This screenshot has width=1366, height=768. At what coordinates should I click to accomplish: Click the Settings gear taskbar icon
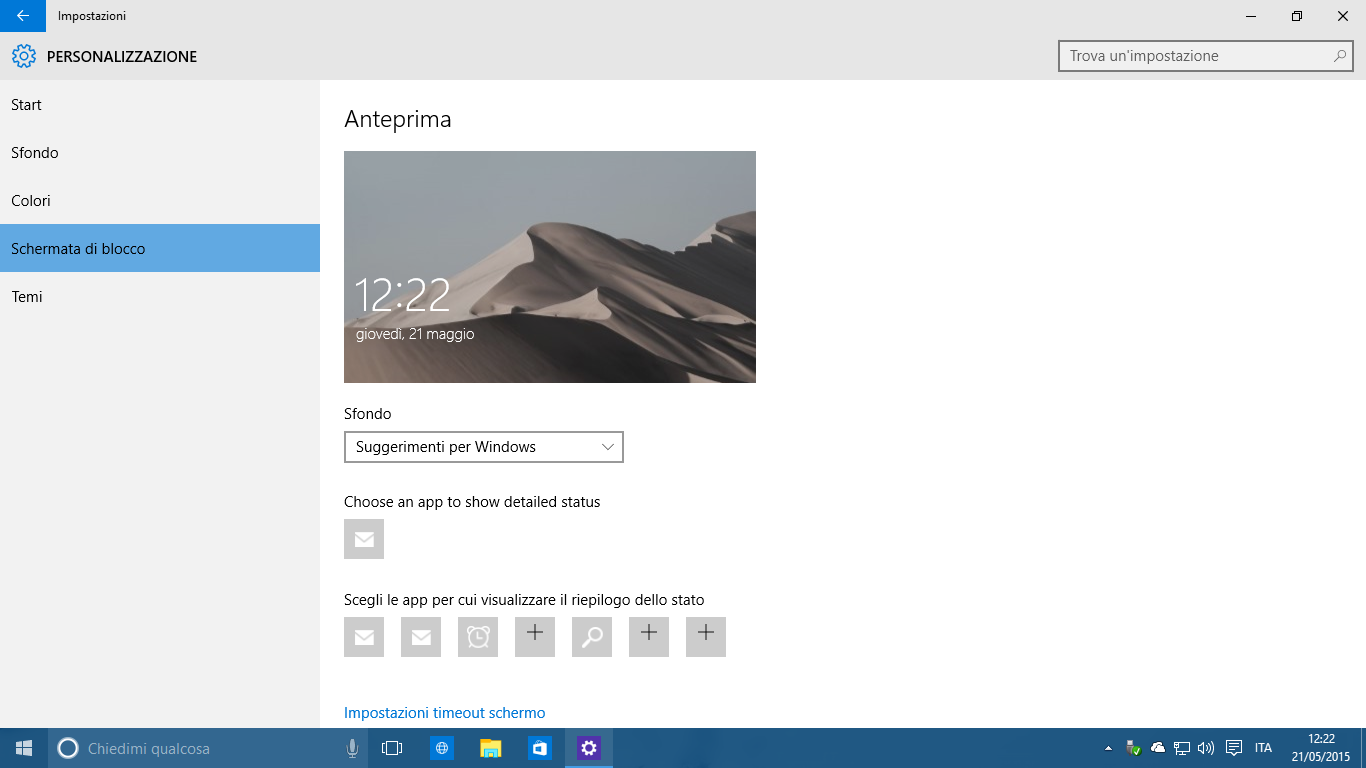click(x=589, y=748)
